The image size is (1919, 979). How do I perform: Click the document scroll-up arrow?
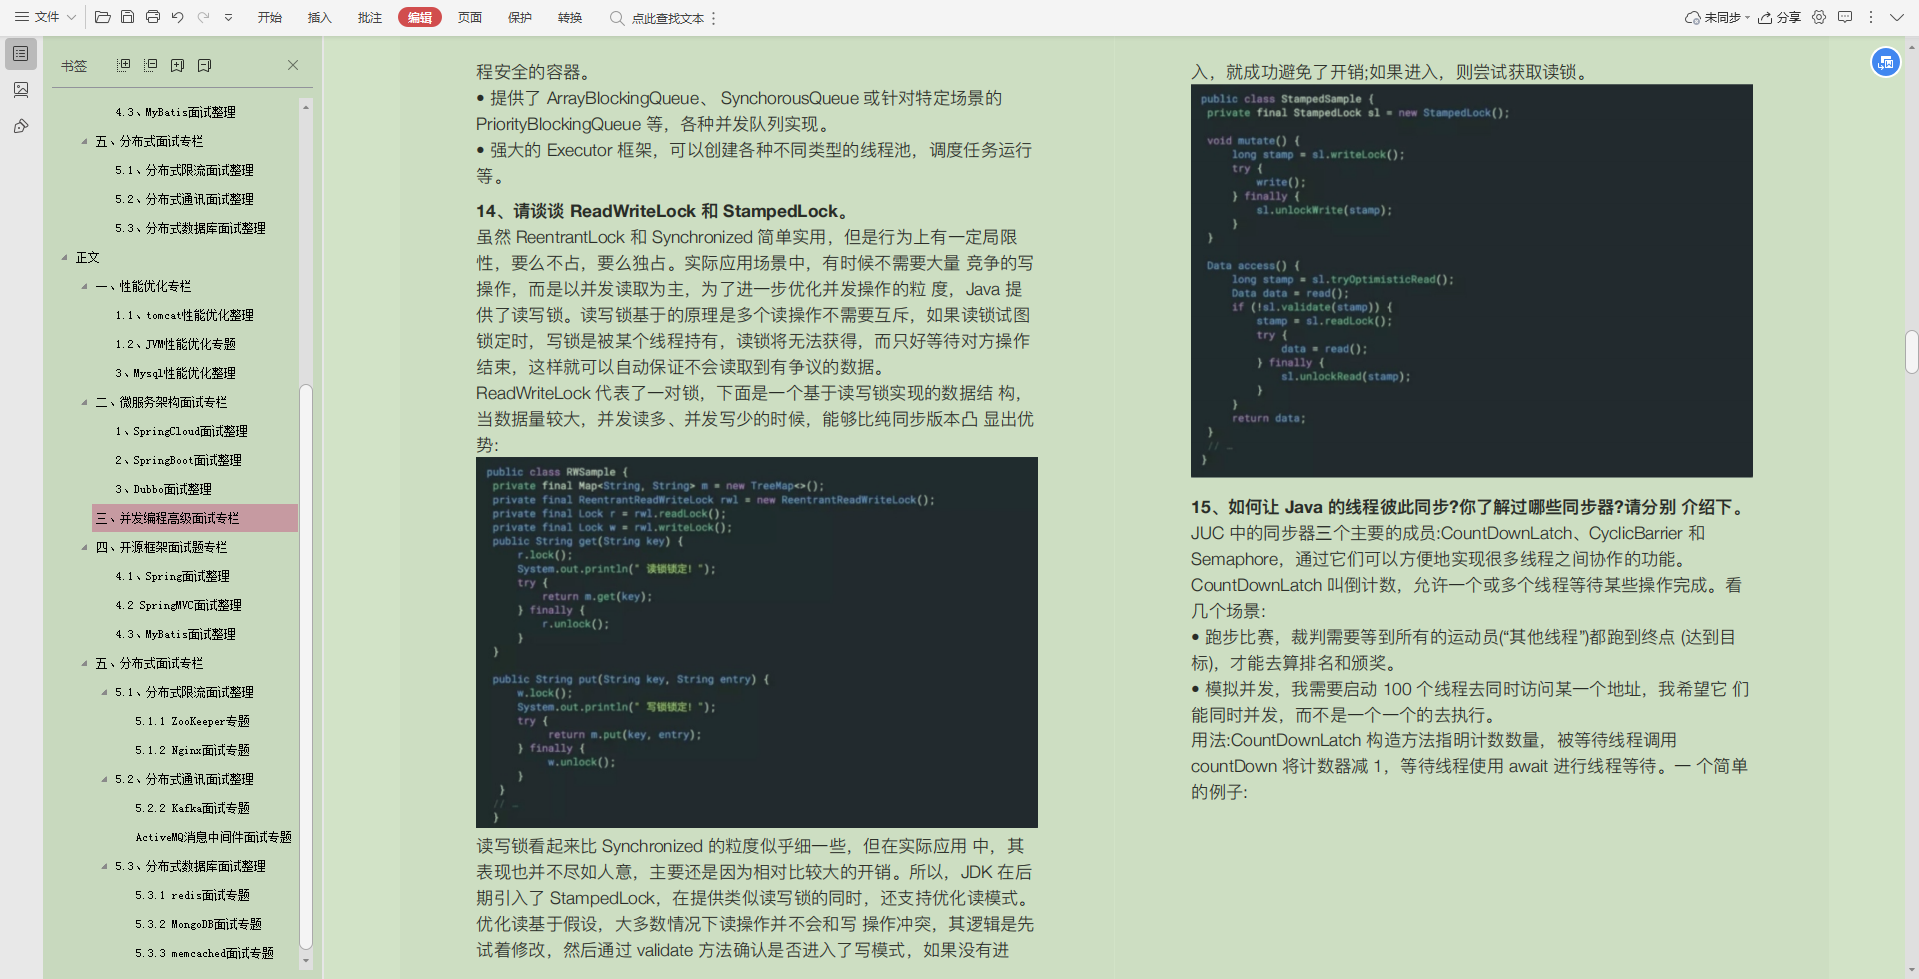1911,46
